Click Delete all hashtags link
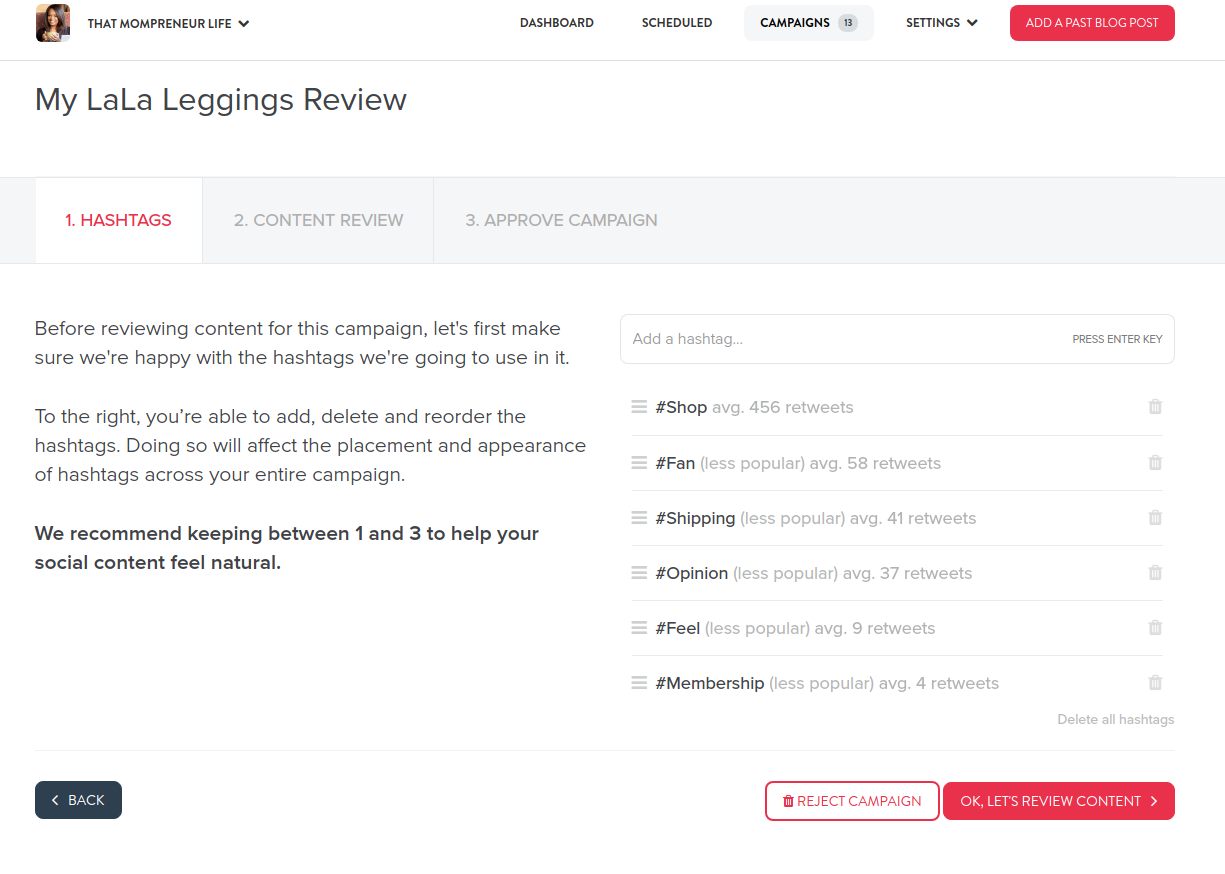Screen dimensions: 1225x874 pyautogui.click(x=1116, y=719)
